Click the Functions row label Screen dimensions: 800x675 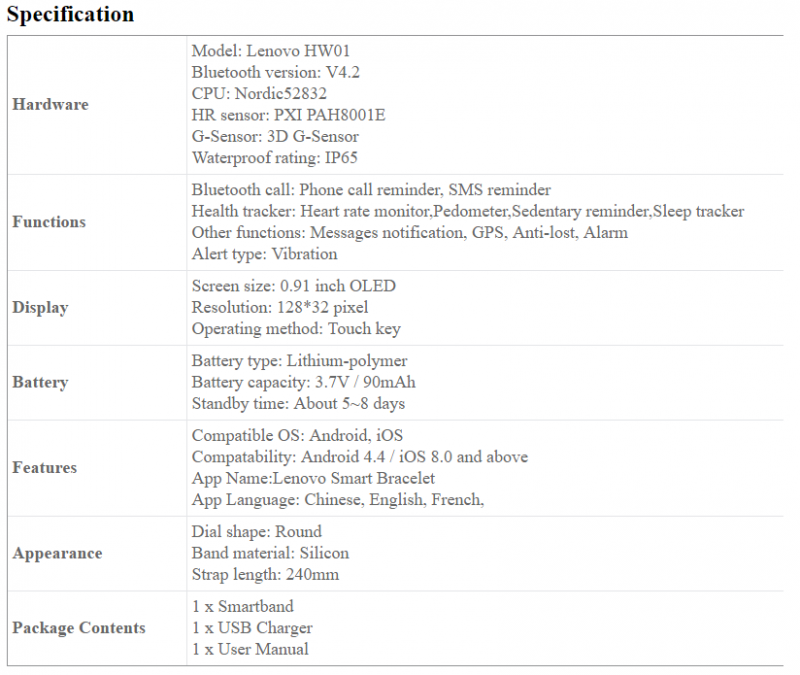click(x=49, y=222)
